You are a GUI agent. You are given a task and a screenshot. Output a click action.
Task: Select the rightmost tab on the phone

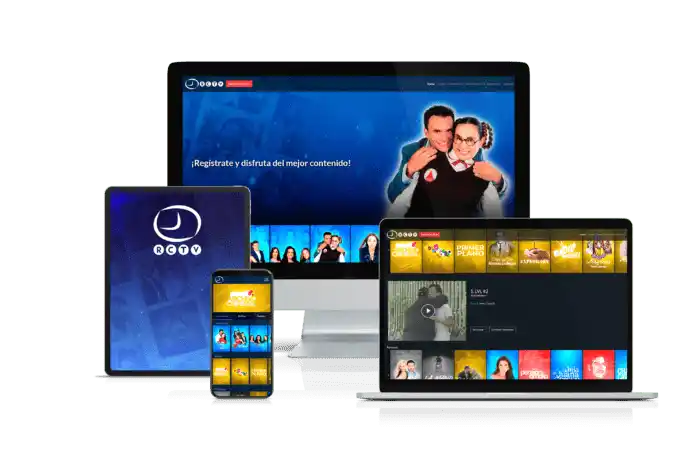pyautogui.click(x=261, y=316)
